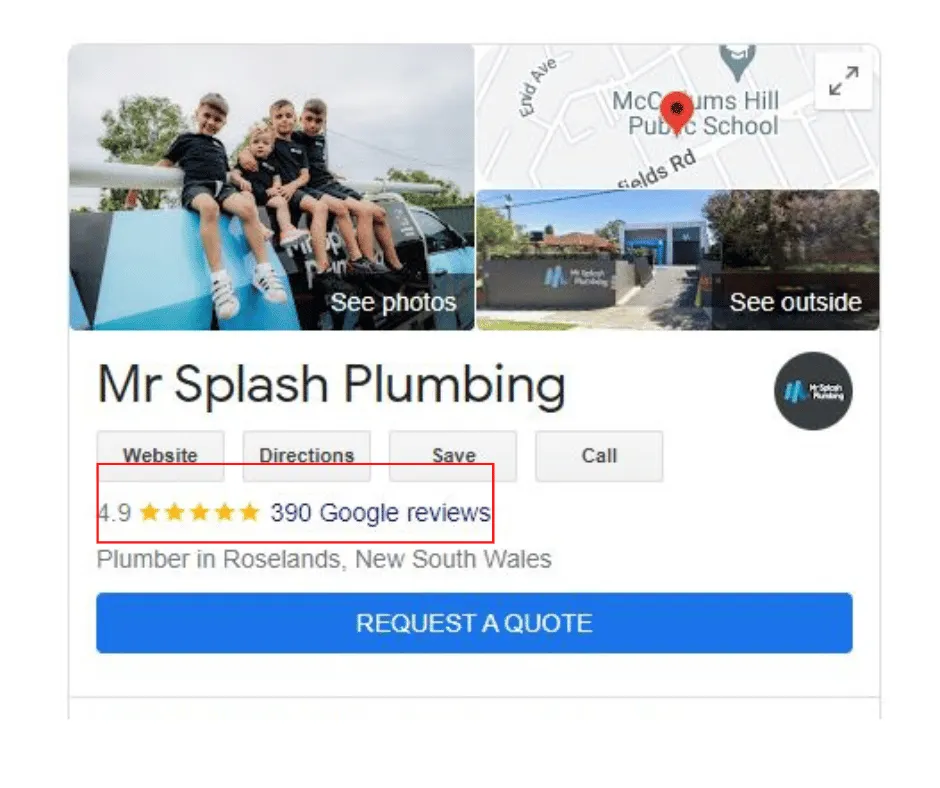940x788 pixels.
Task: Select the school marker icon on map
Action: 737,61
